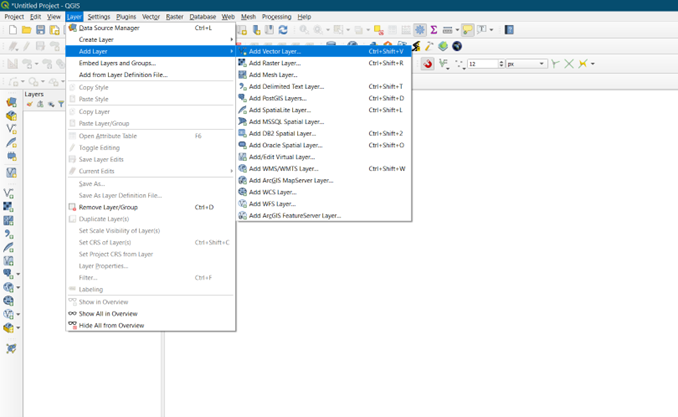Select Add ArcGIS FeatureServer Layer... entry
The width and height of the screenshot is (678, 417).
point(324,215)
